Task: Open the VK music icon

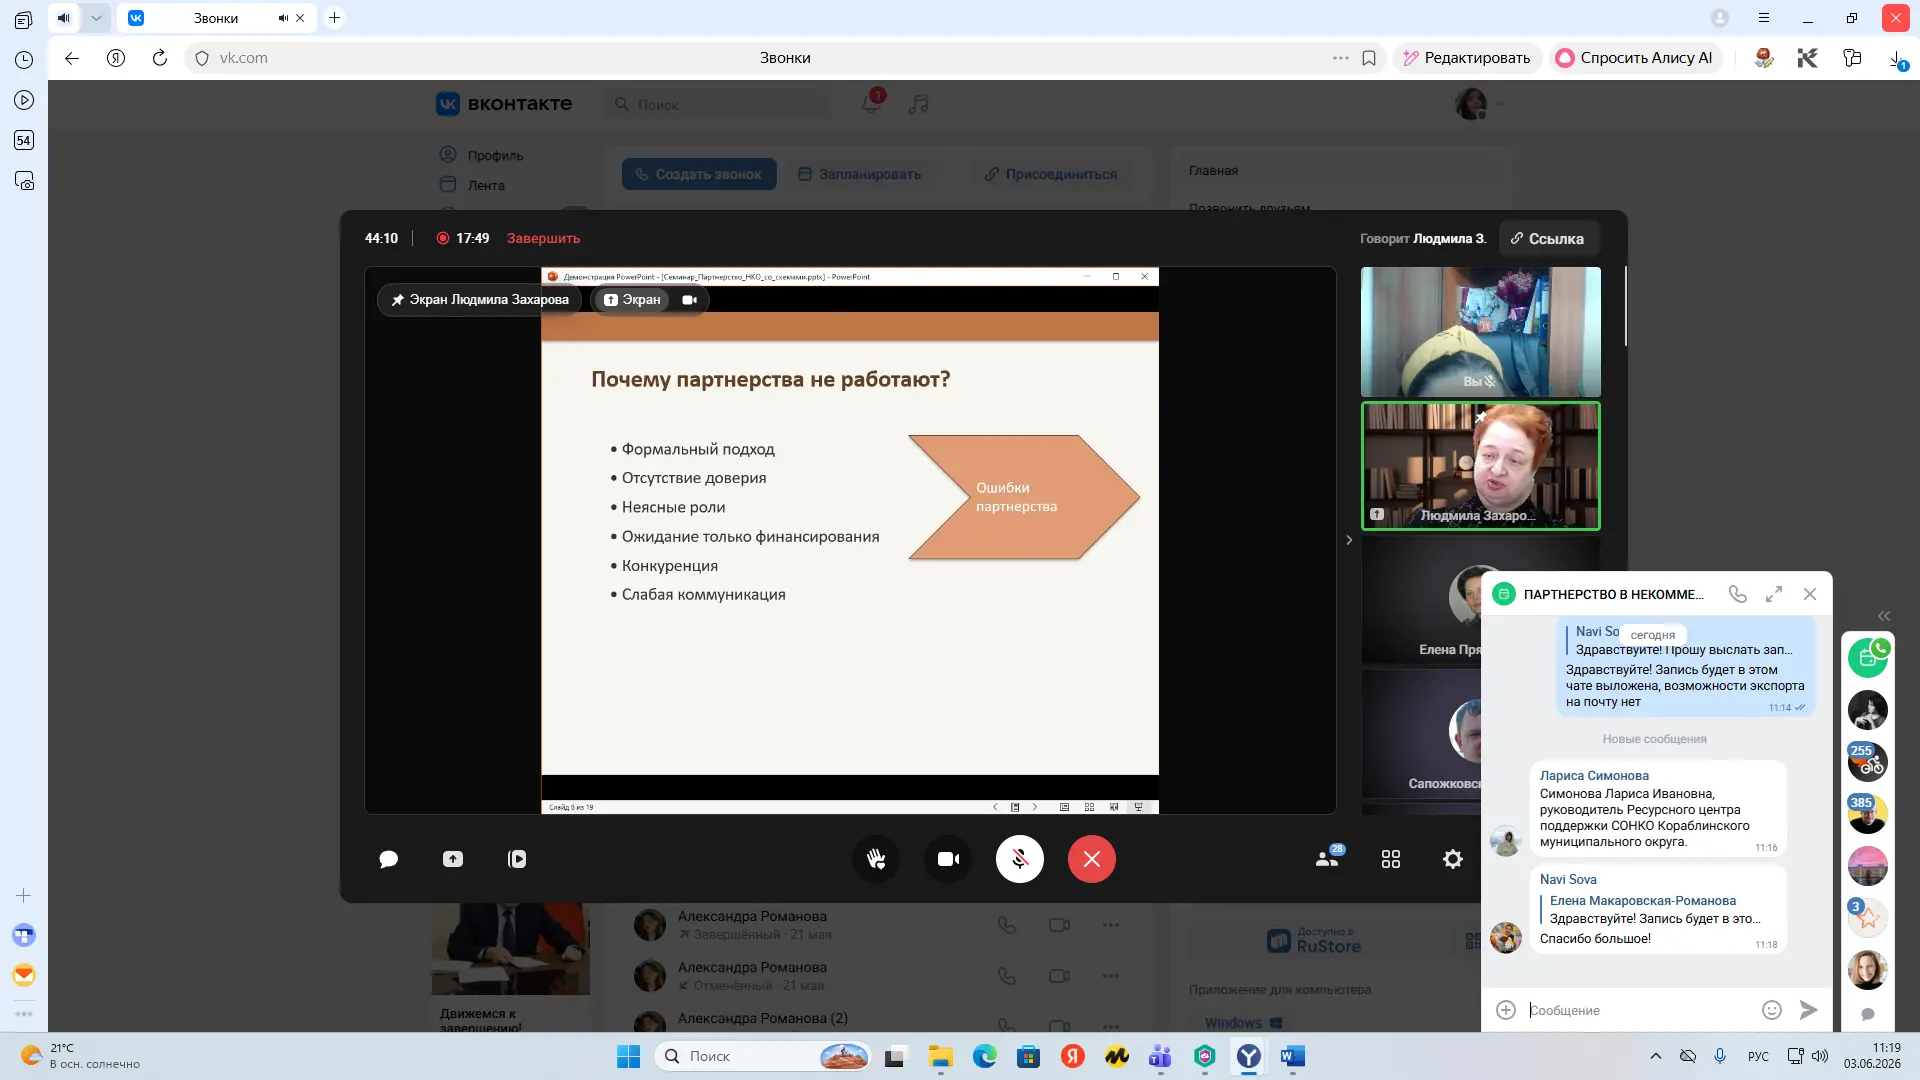Action: click(919, 104)
